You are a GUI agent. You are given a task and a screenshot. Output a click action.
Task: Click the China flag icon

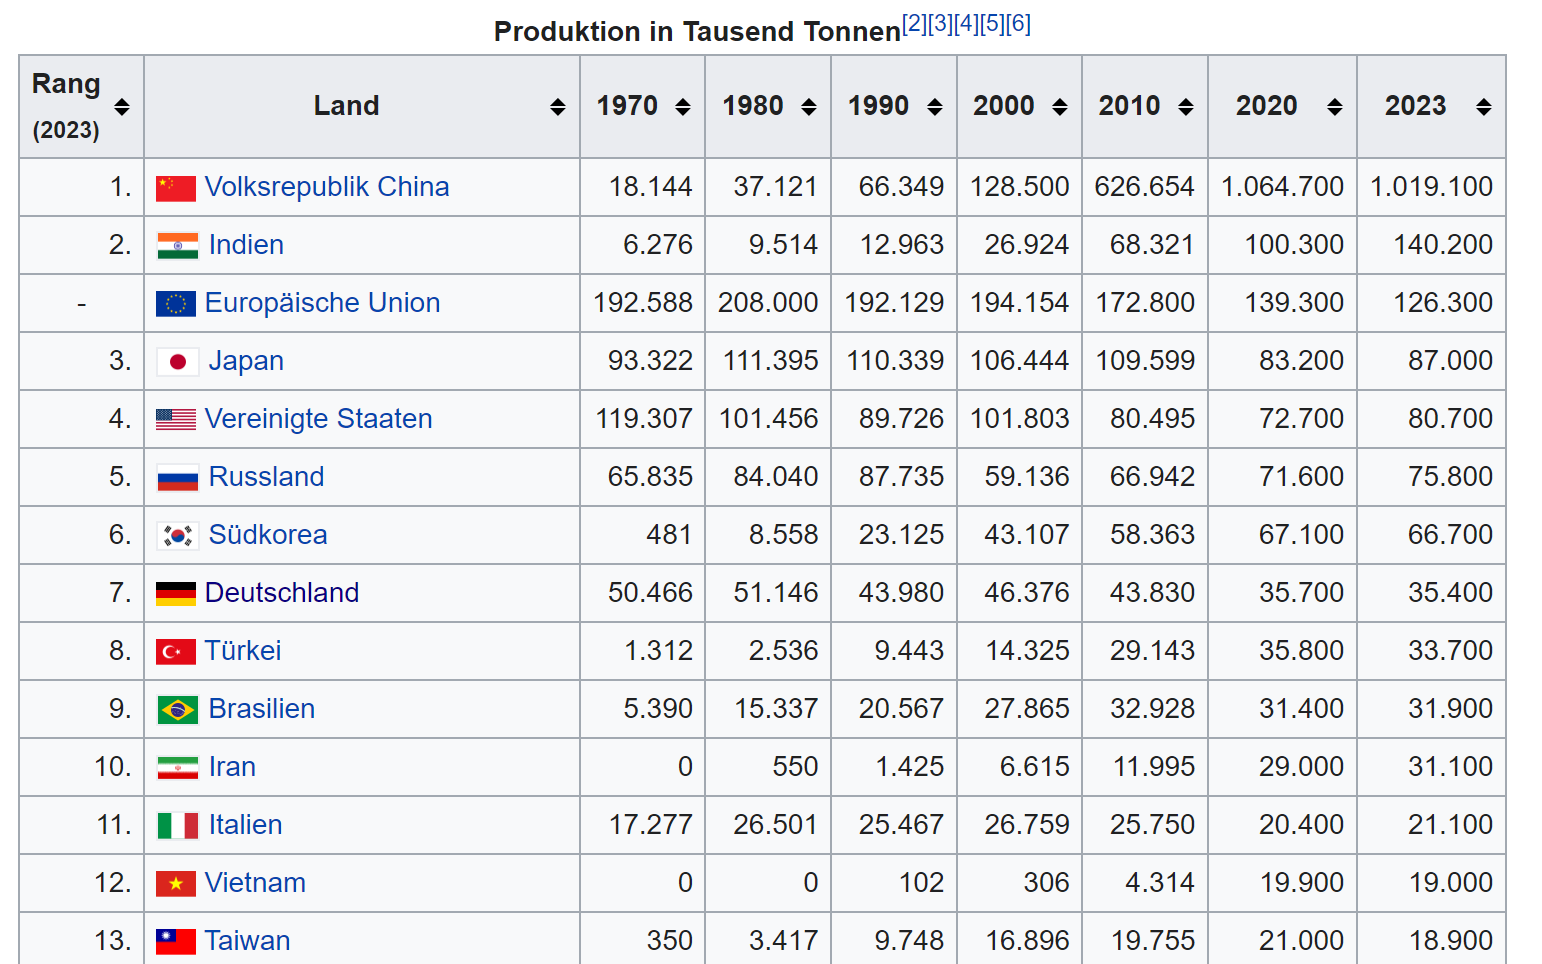click(x=176, y=188)
